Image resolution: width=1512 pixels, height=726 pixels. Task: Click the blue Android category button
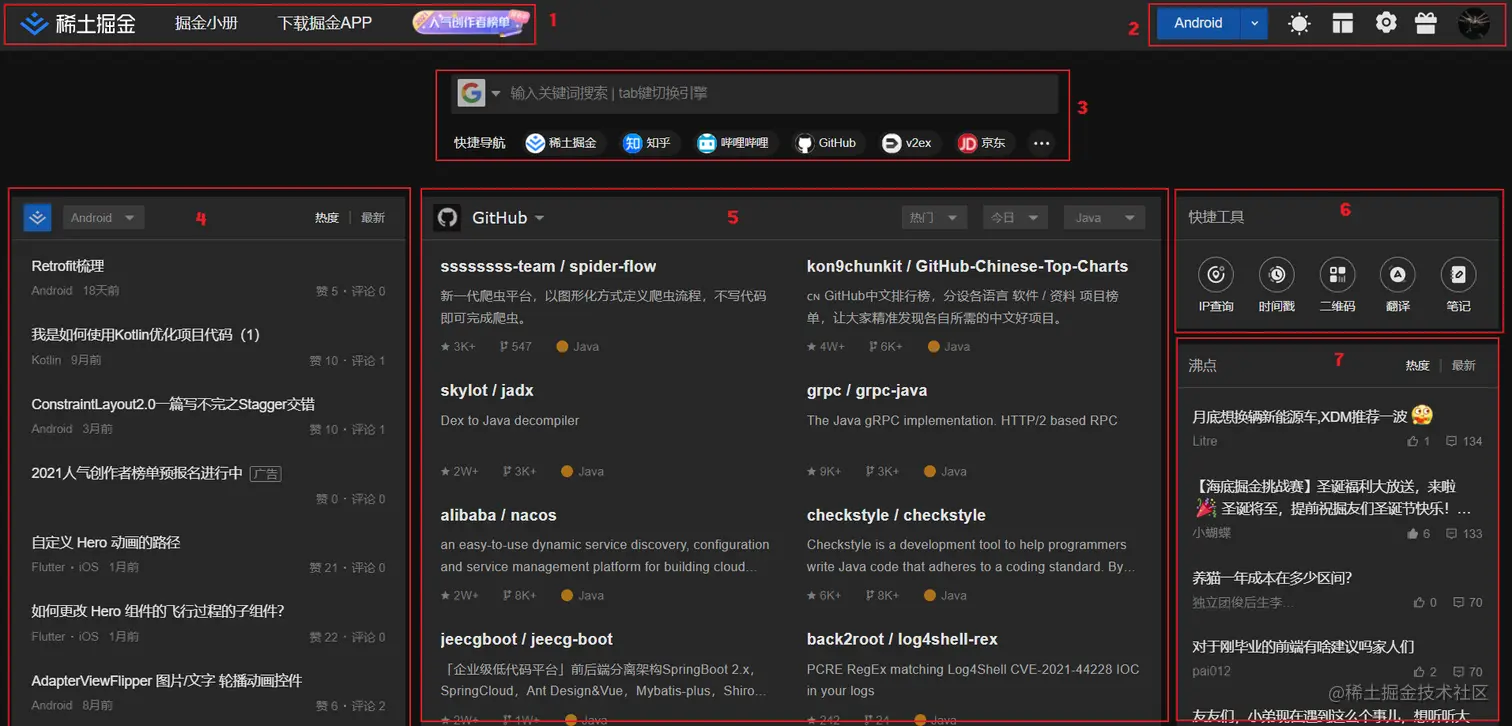tap(1198, 23)
